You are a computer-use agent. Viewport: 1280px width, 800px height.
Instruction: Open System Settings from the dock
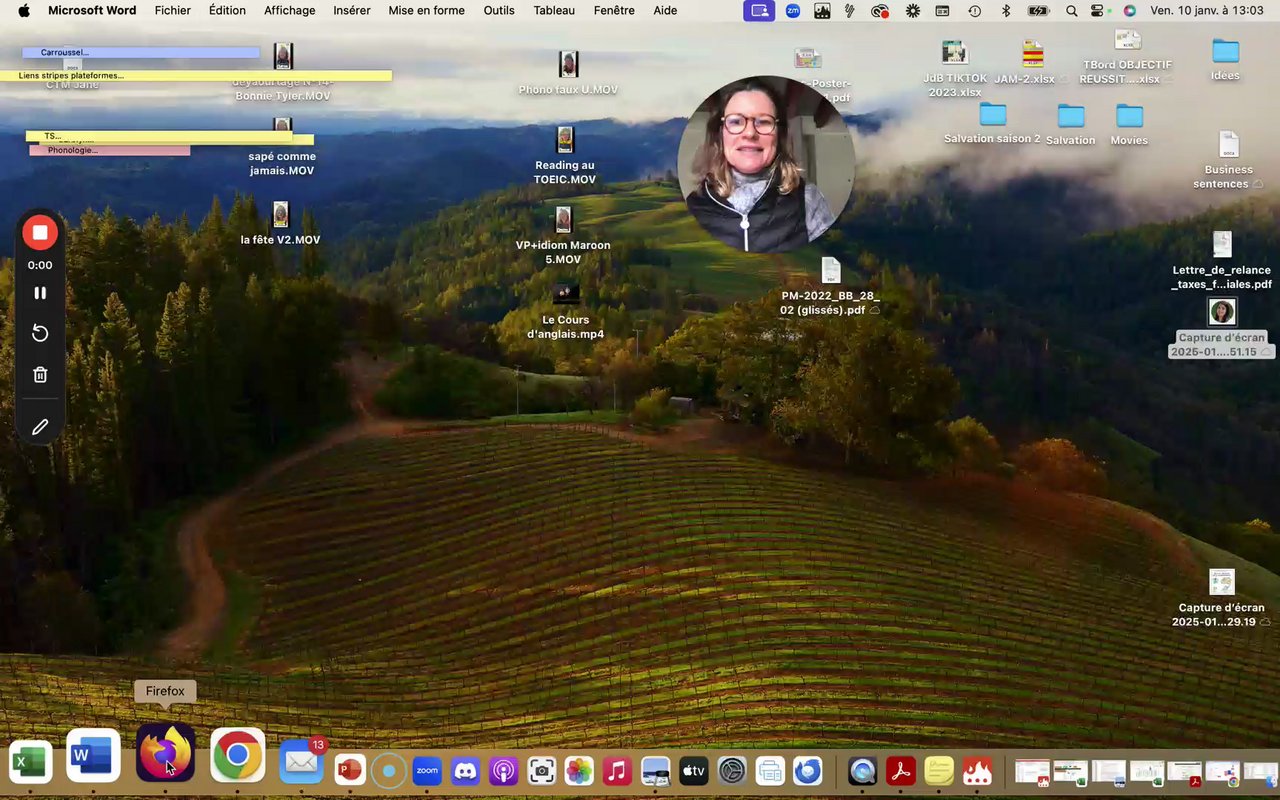tap(732, 770)
